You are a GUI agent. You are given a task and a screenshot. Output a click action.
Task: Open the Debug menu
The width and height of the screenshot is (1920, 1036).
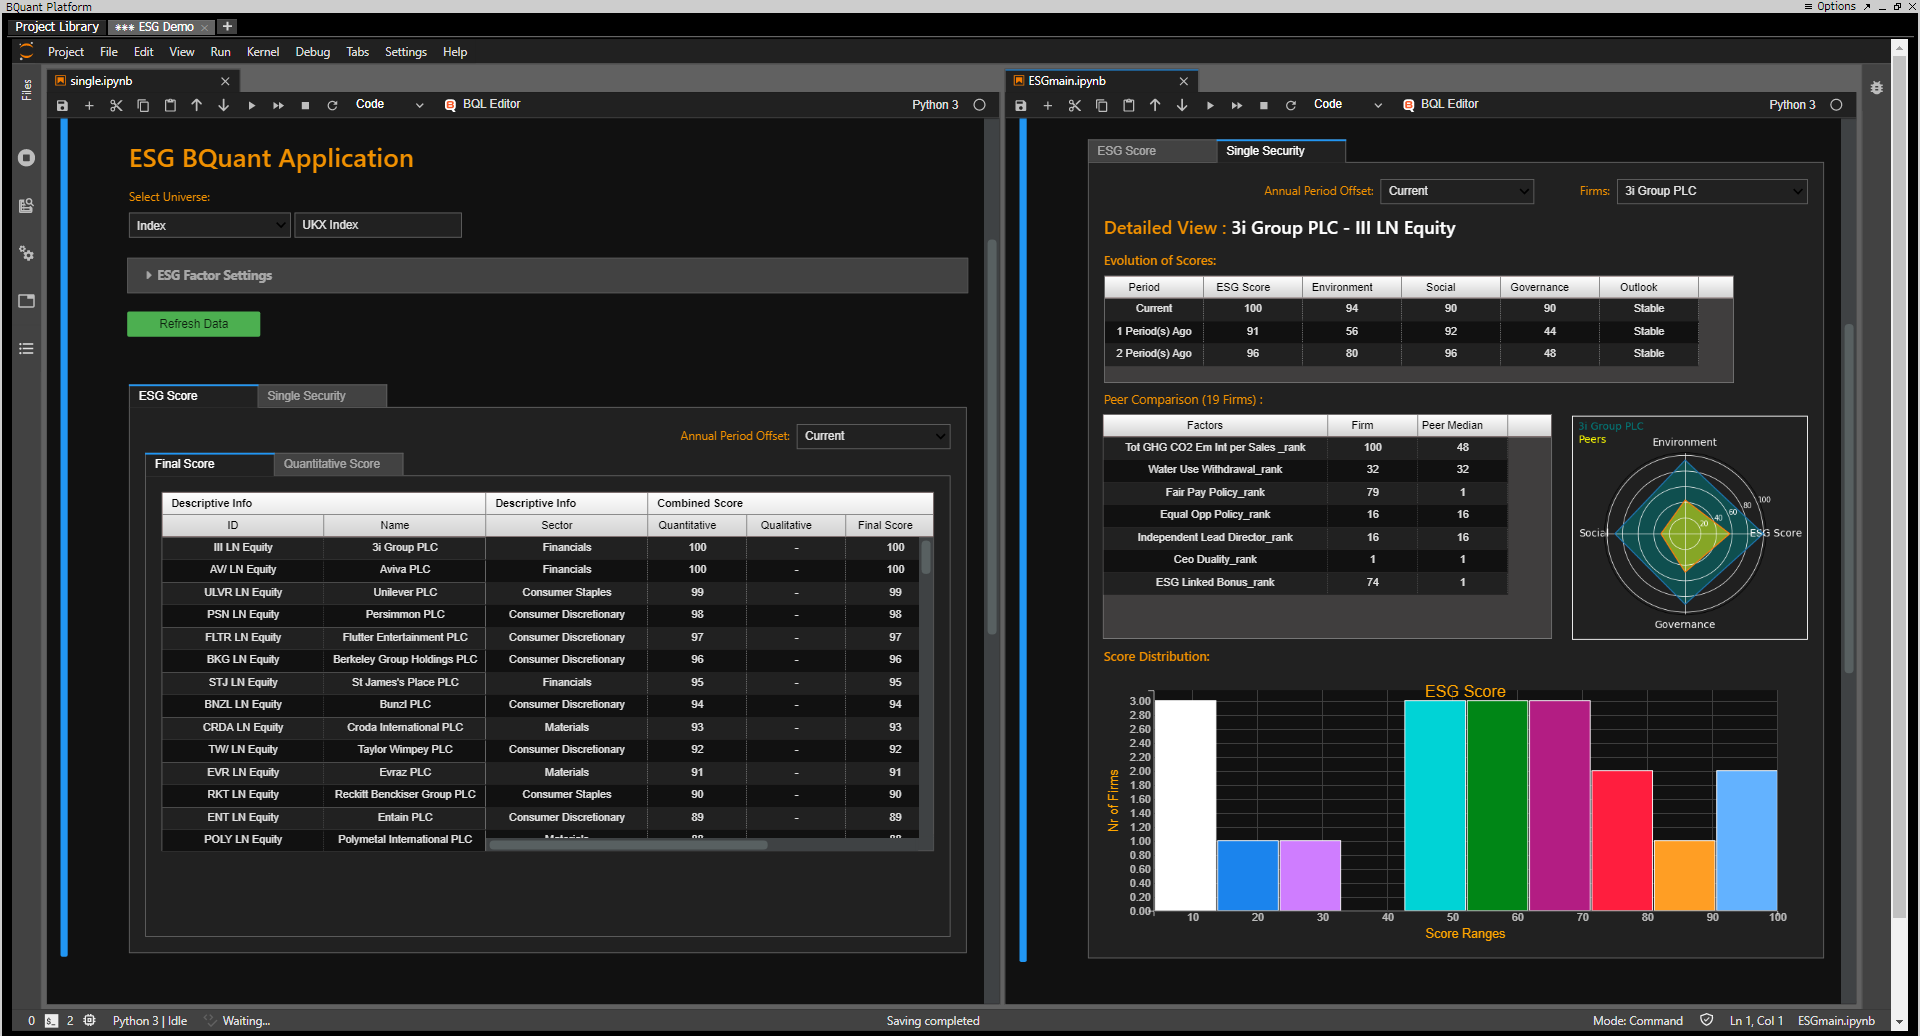tap(312, 52)
